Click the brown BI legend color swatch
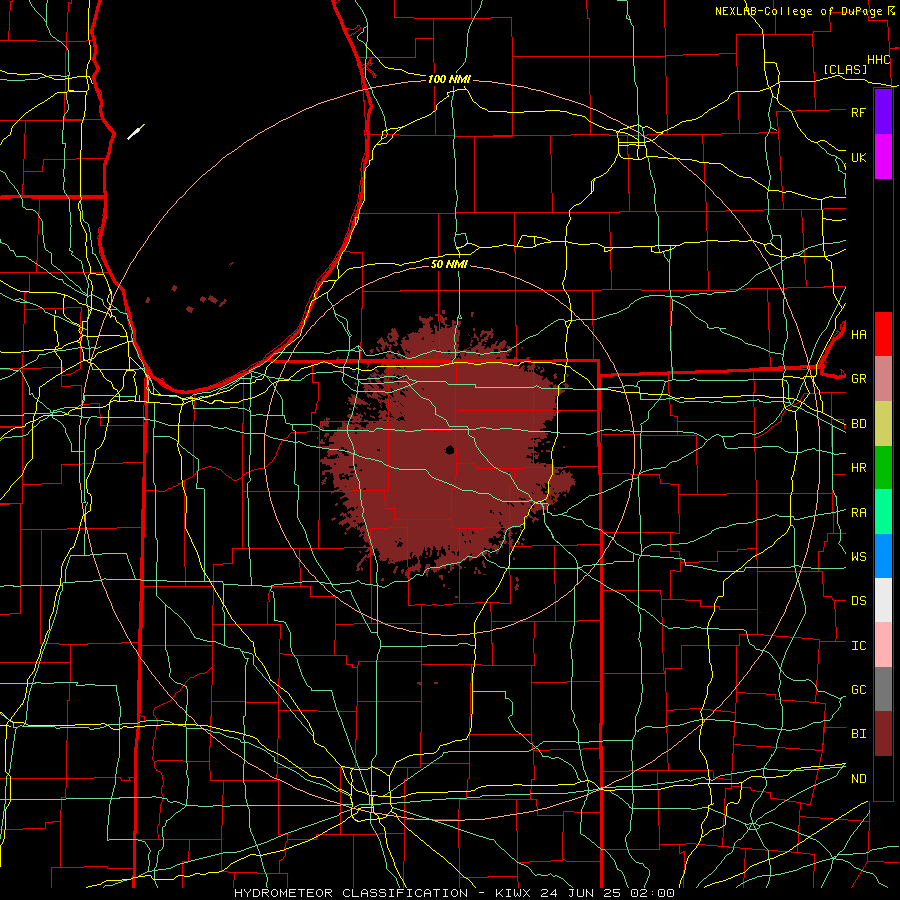 point(883,734)
